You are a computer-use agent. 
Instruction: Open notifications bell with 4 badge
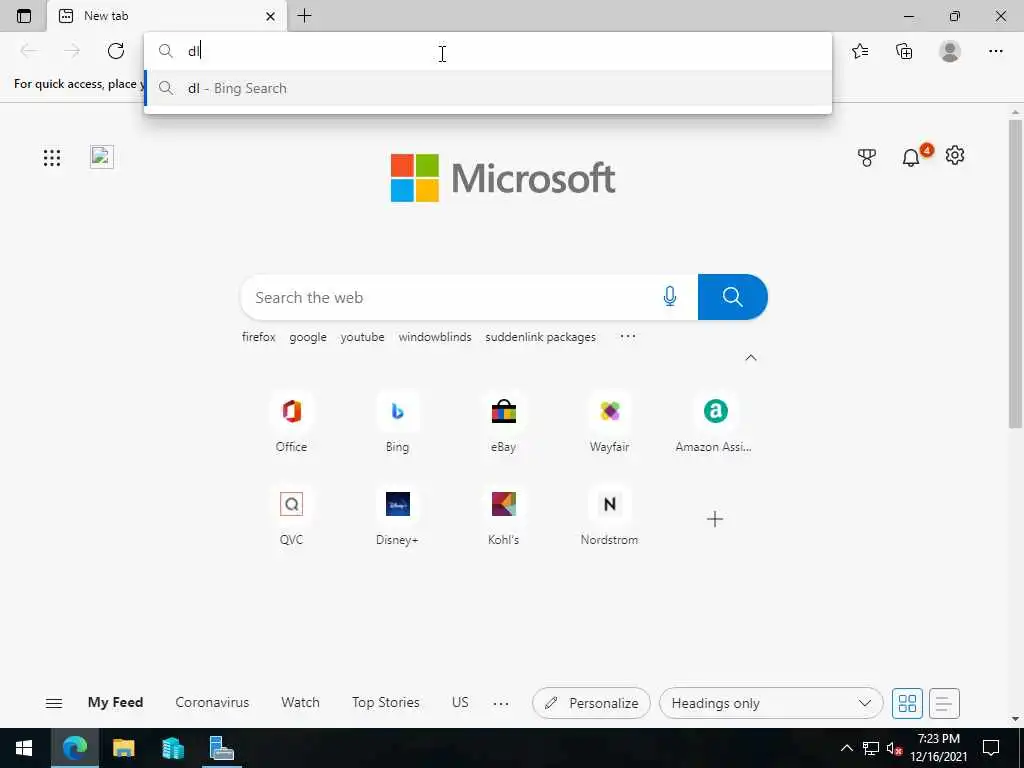pyautogui.click(x=912, y=157)
